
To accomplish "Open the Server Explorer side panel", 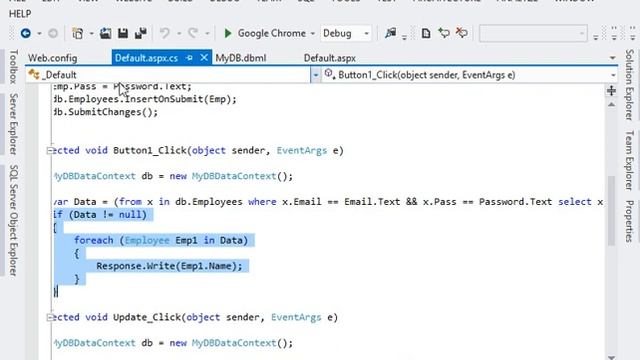I will click(13, 124).
